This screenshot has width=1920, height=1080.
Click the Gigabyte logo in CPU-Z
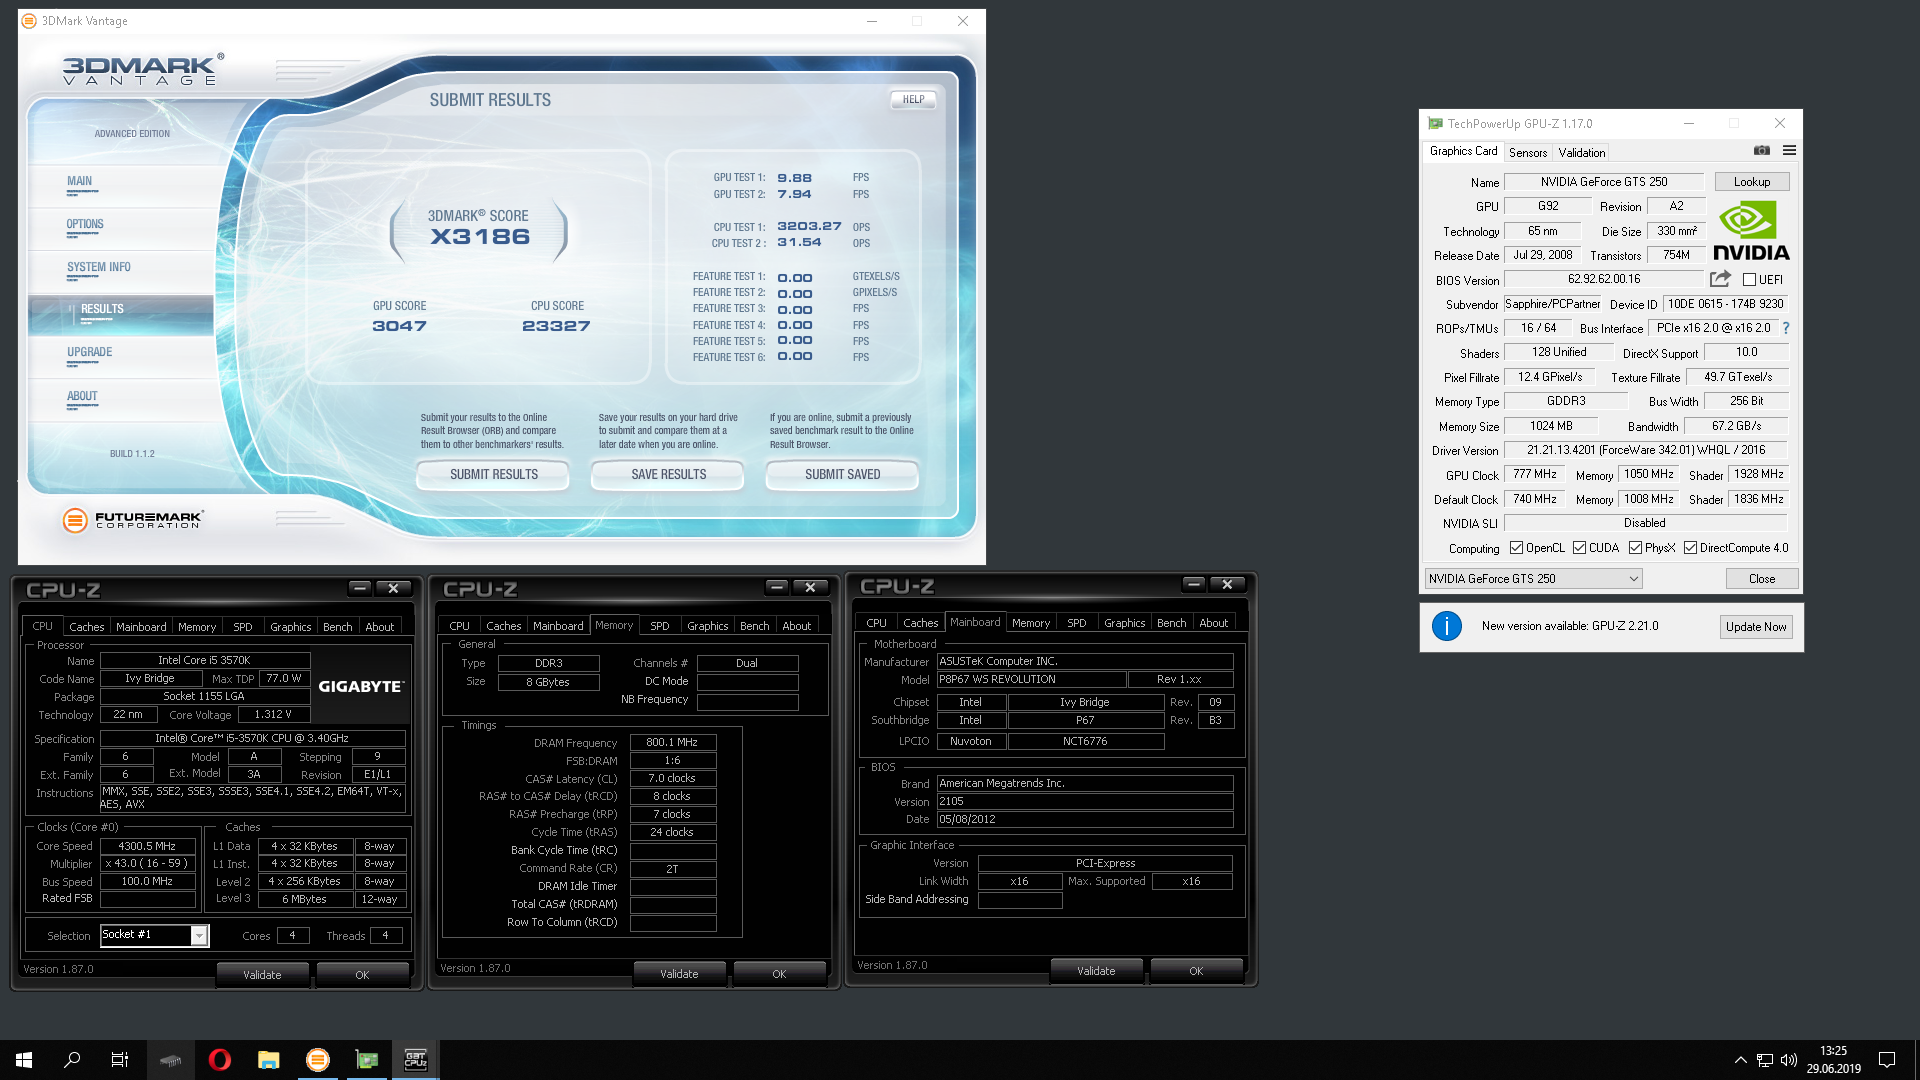point(361,686)
